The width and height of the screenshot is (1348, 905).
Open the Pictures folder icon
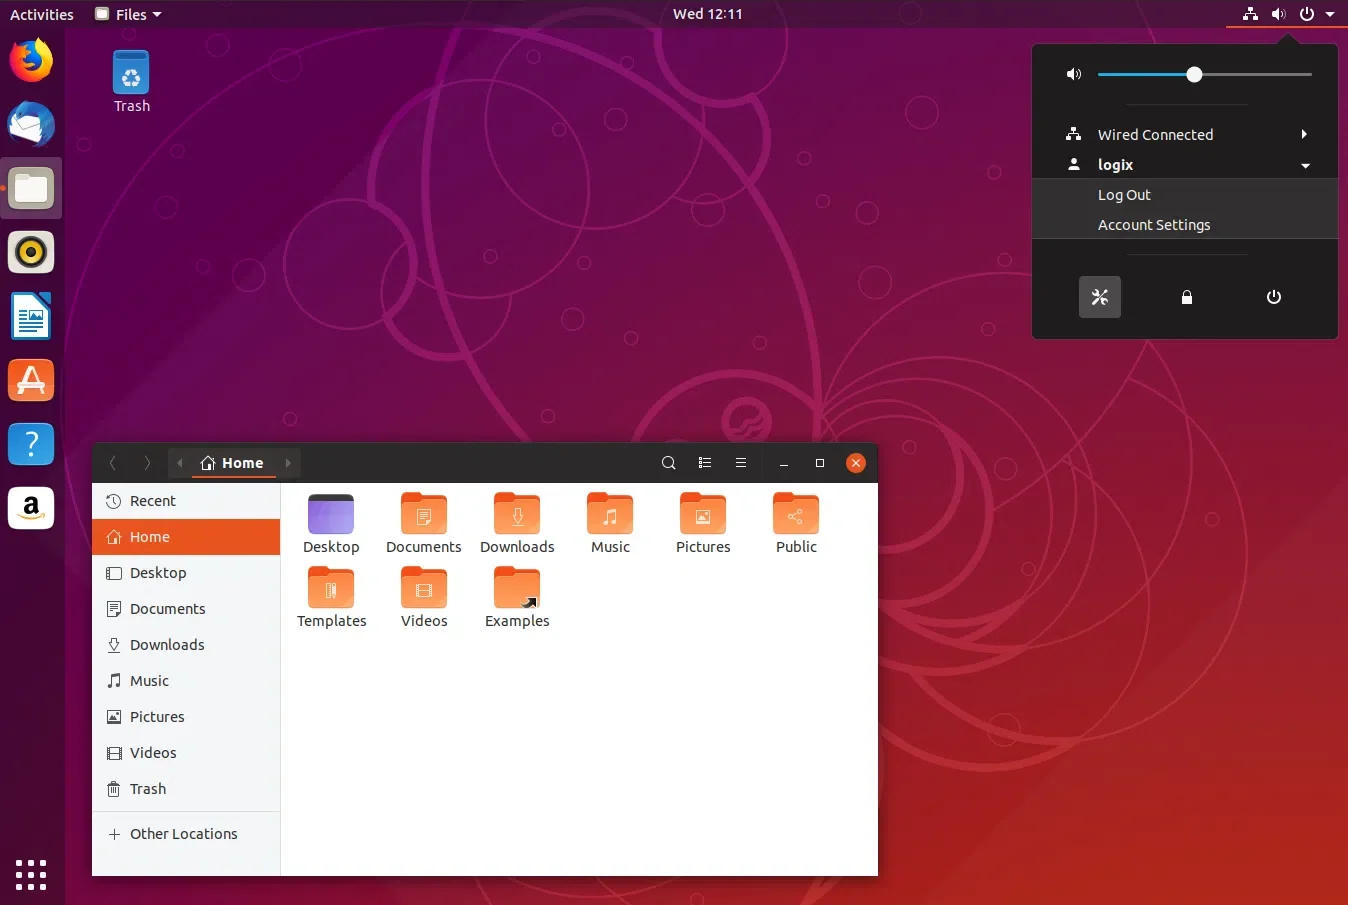point(703,524)
